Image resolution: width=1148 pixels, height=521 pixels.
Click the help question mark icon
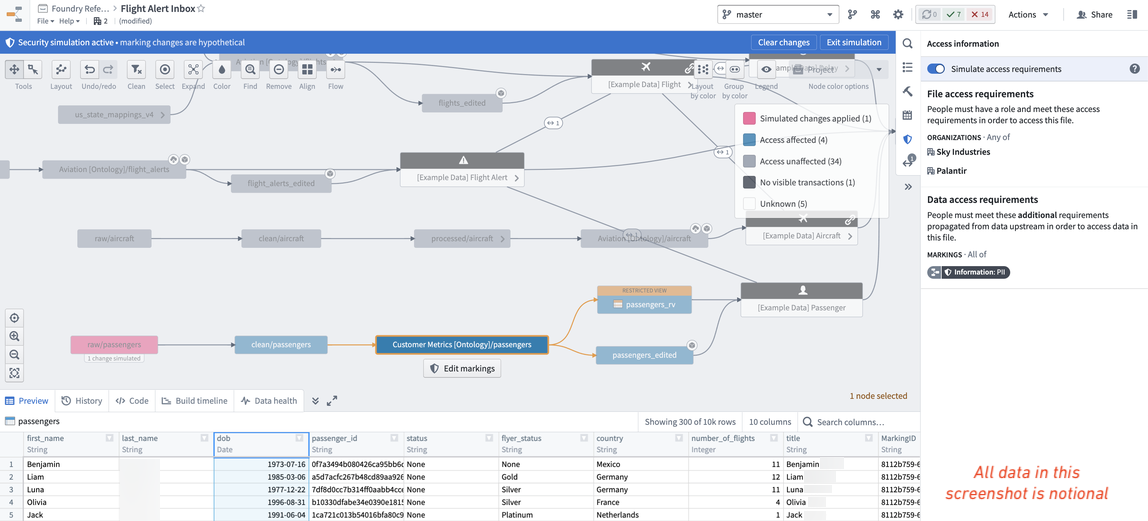tap(1134, 69)
